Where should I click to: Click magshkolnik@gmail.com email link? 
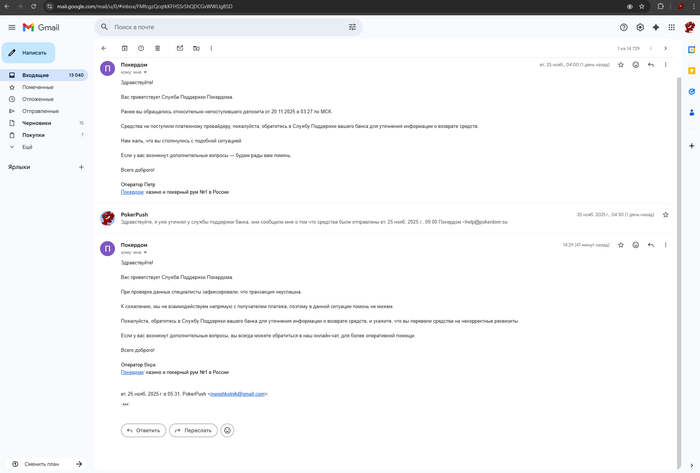coord(237,394)
